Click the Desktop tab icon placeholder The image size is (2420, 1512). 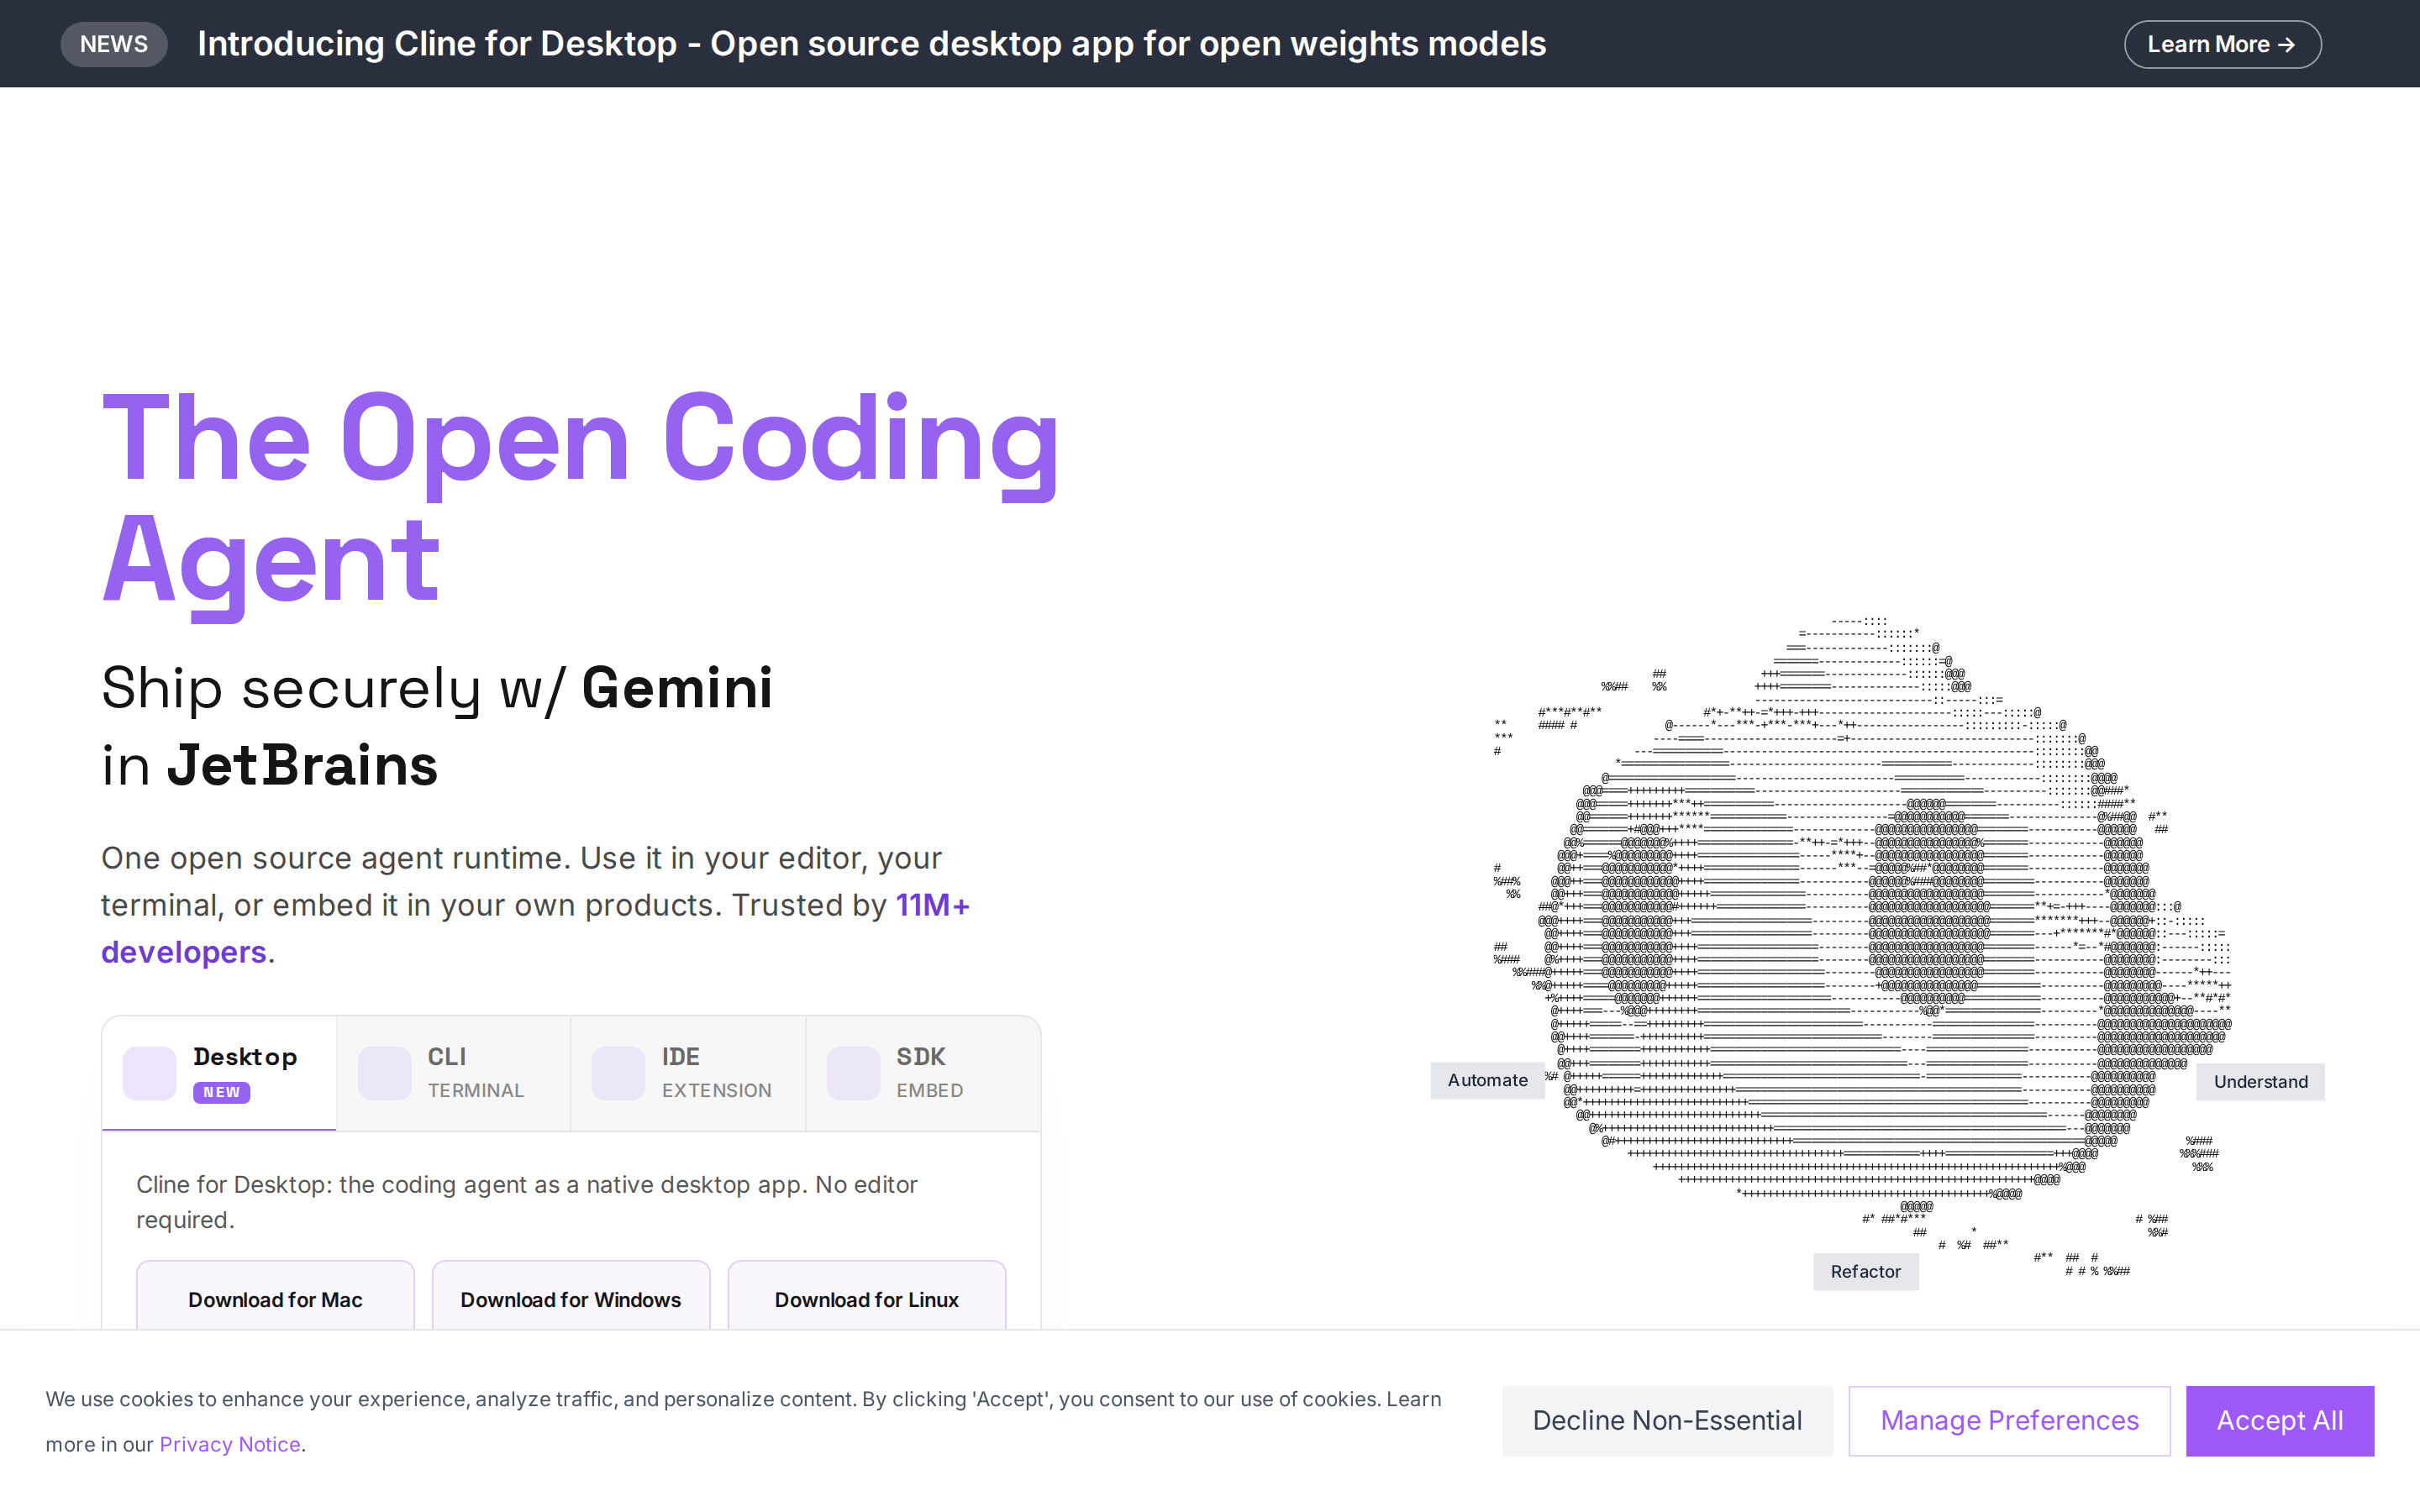[x=149, y=1073]
